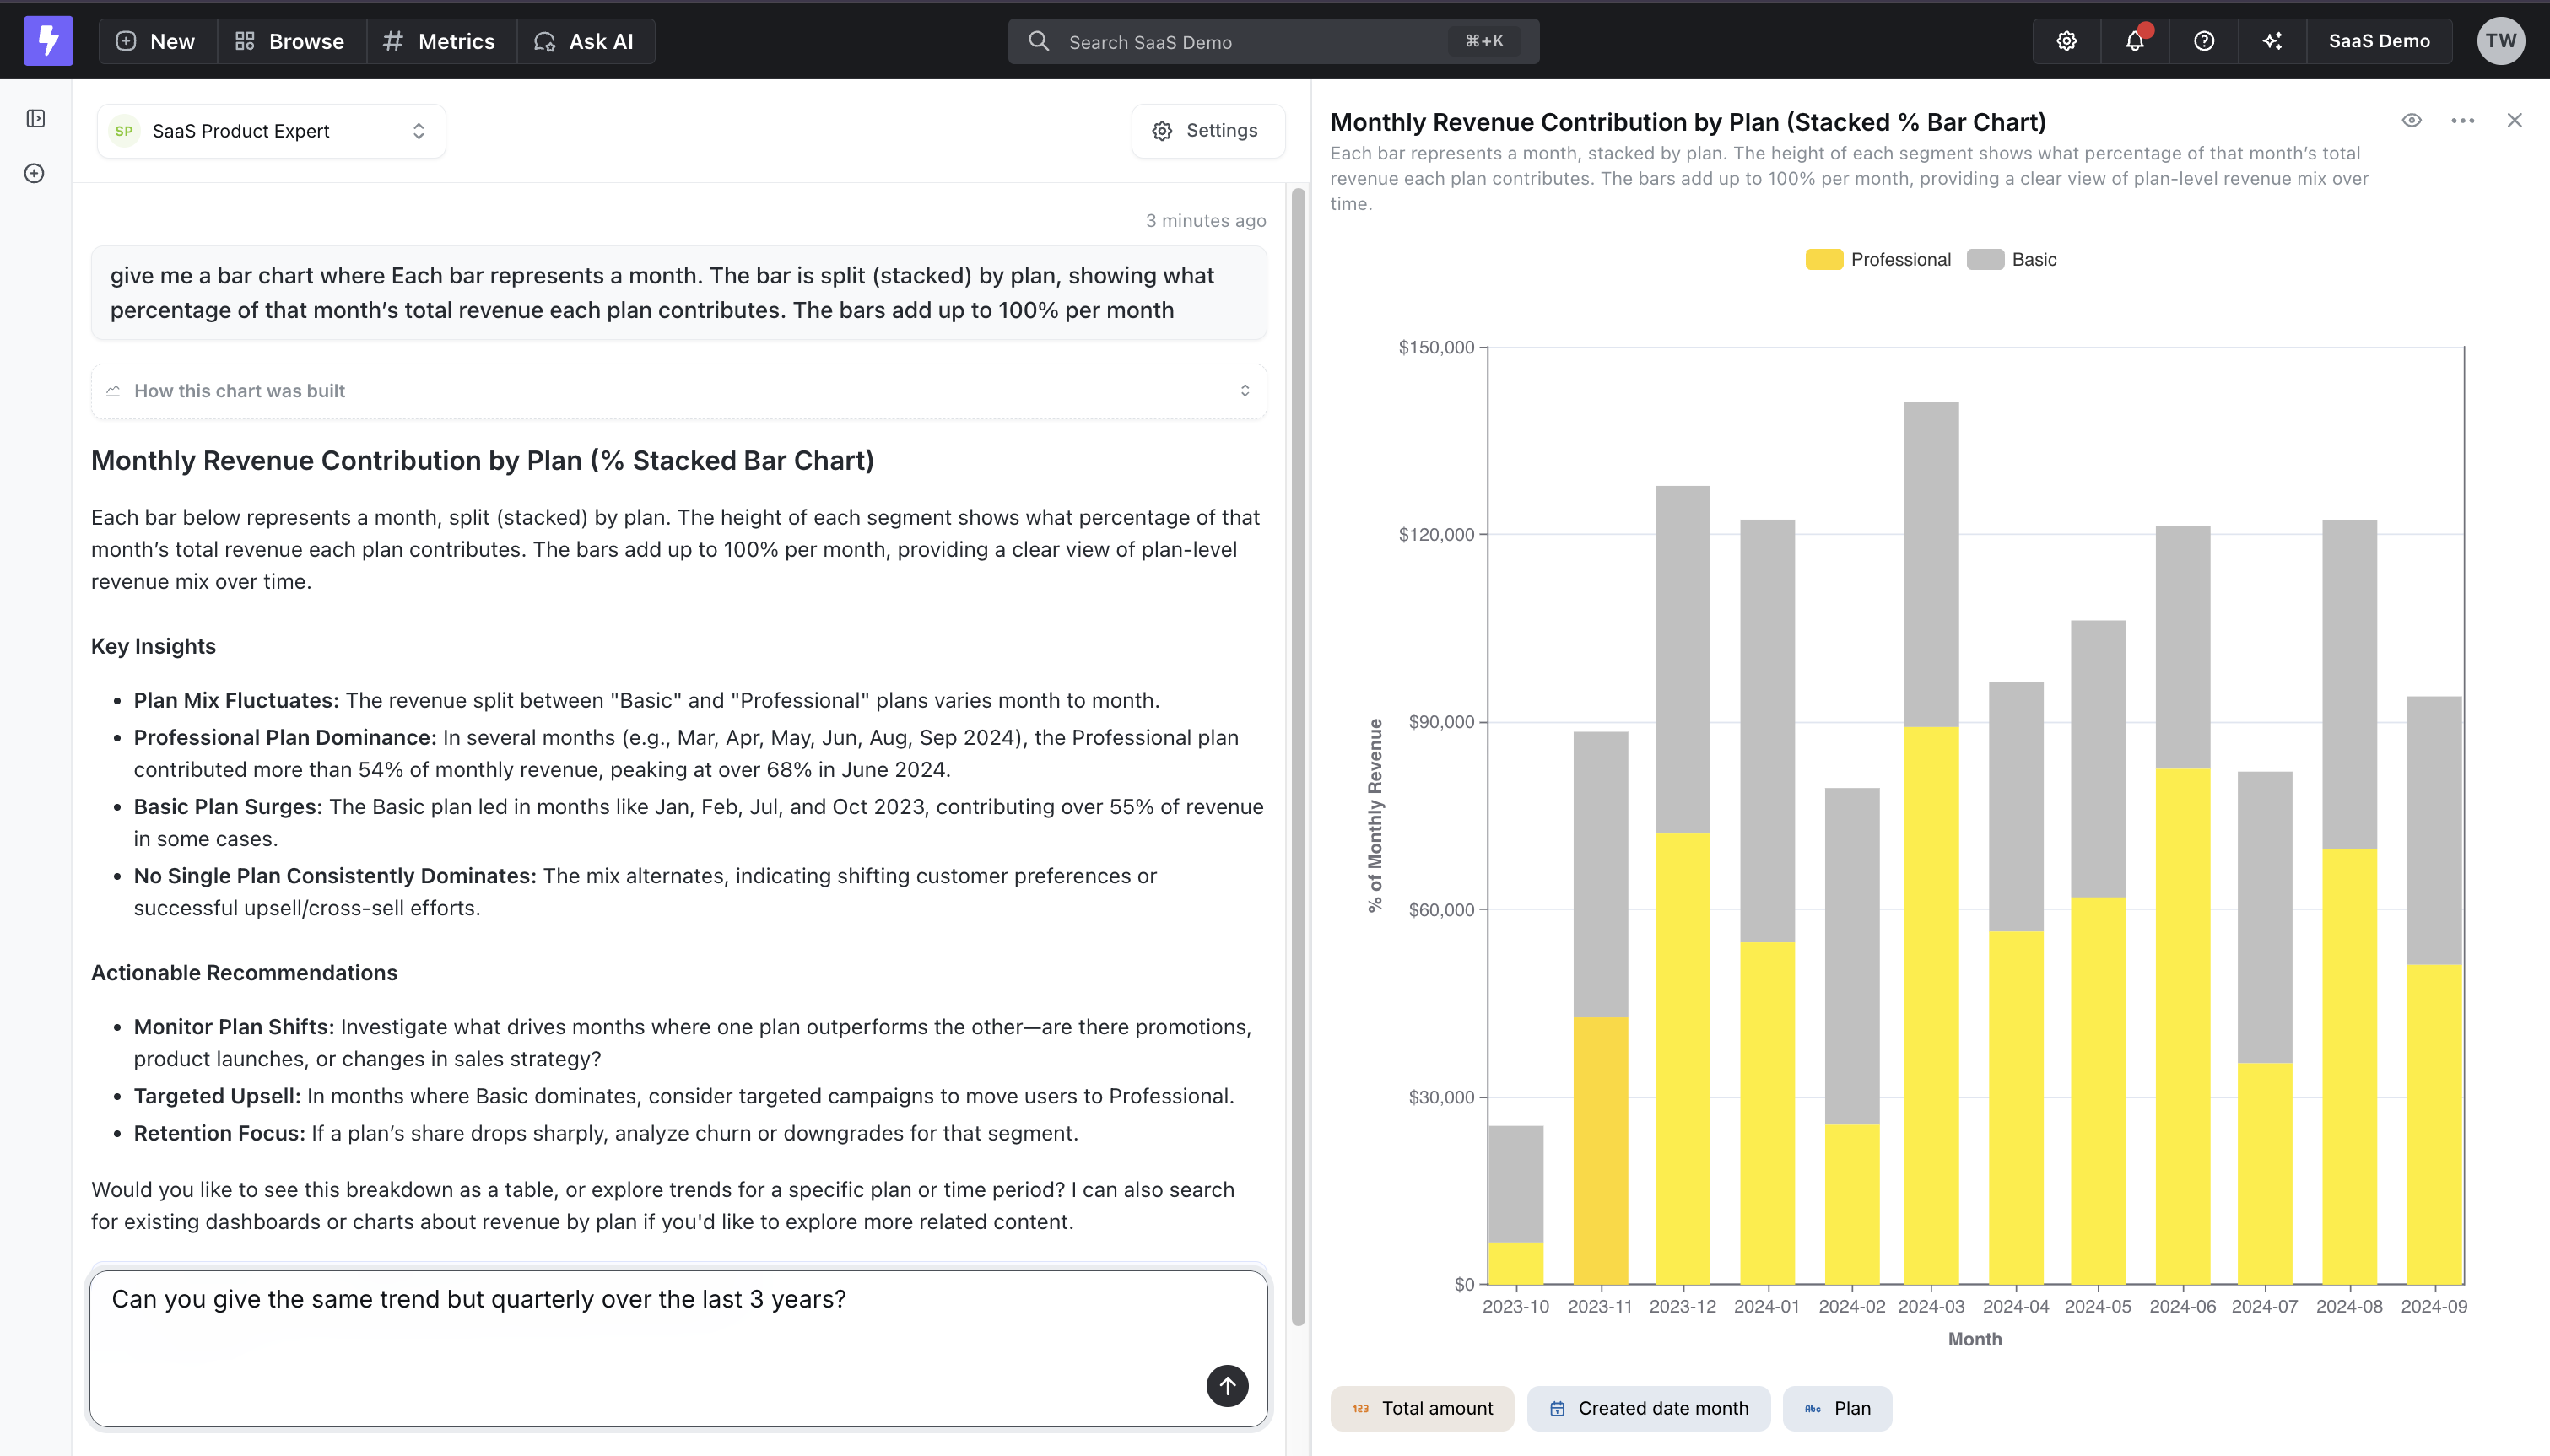Open the help menu

[2203, 40]
